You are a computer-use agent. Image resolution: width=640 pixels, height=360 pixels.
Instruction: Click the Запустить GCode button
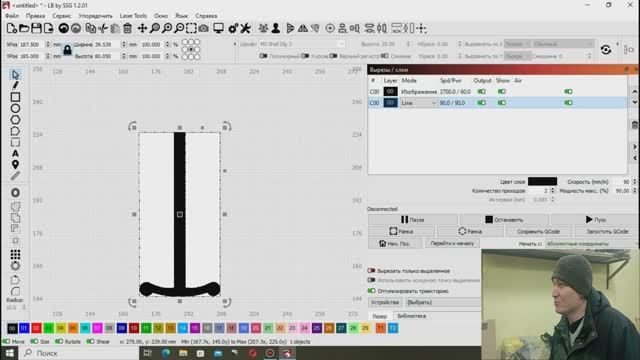[607, 231]
